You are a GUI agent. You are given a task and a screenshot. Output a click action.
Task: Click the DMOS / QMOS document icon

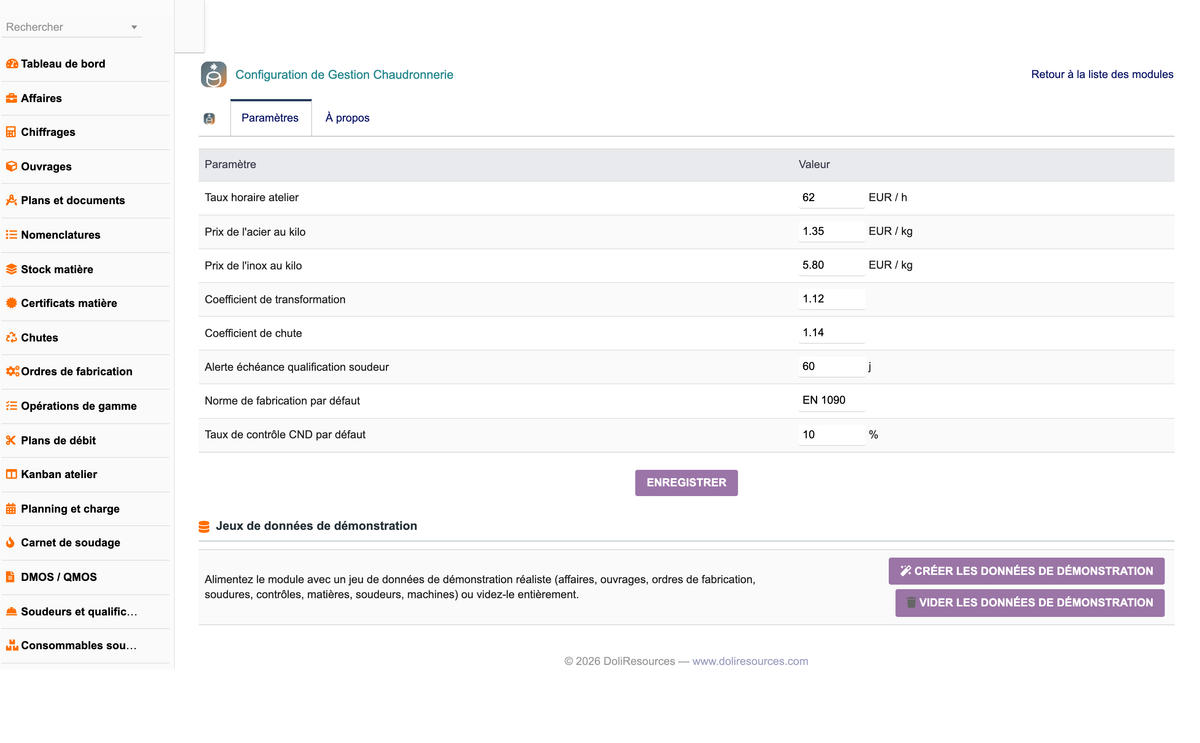pyautogui.click(x=11, y=577)
